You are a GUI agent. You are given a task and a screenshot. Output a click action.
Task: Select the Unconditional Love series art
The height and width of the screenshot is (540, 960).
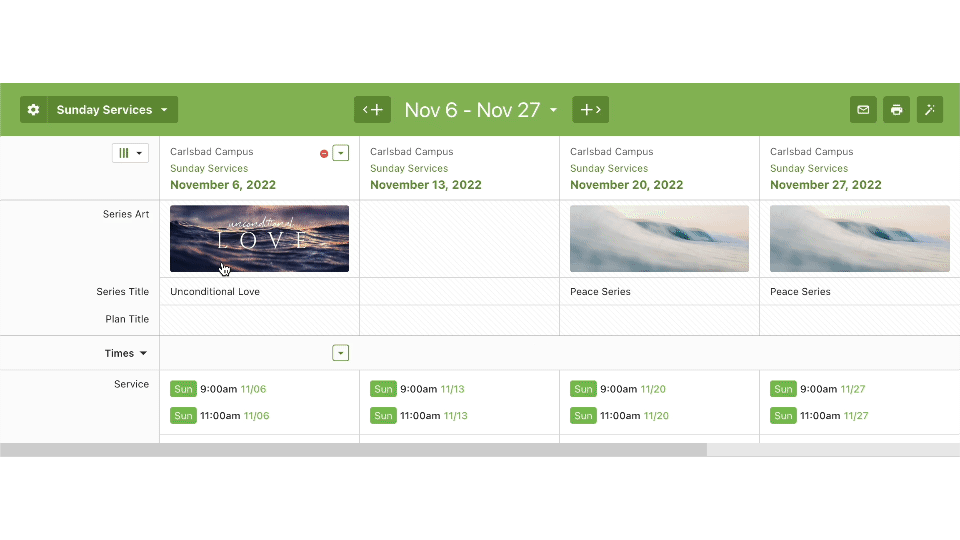[259, 238]
